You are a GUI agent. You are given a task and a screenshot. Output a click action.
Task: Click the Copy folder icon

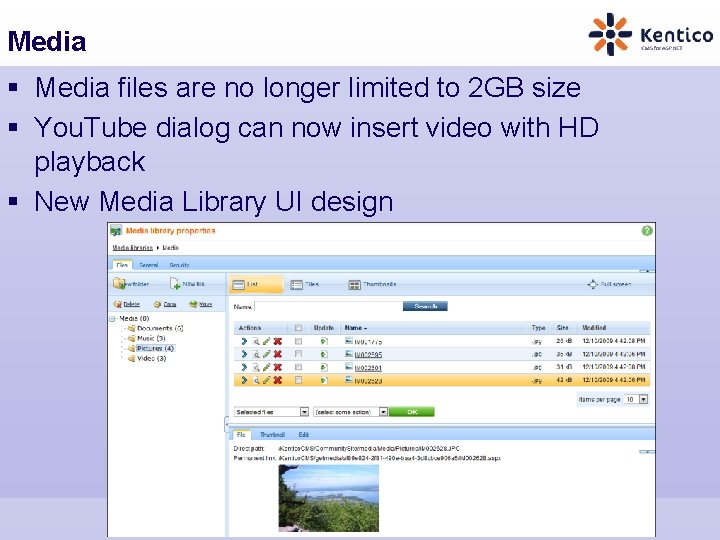(158, 304)
